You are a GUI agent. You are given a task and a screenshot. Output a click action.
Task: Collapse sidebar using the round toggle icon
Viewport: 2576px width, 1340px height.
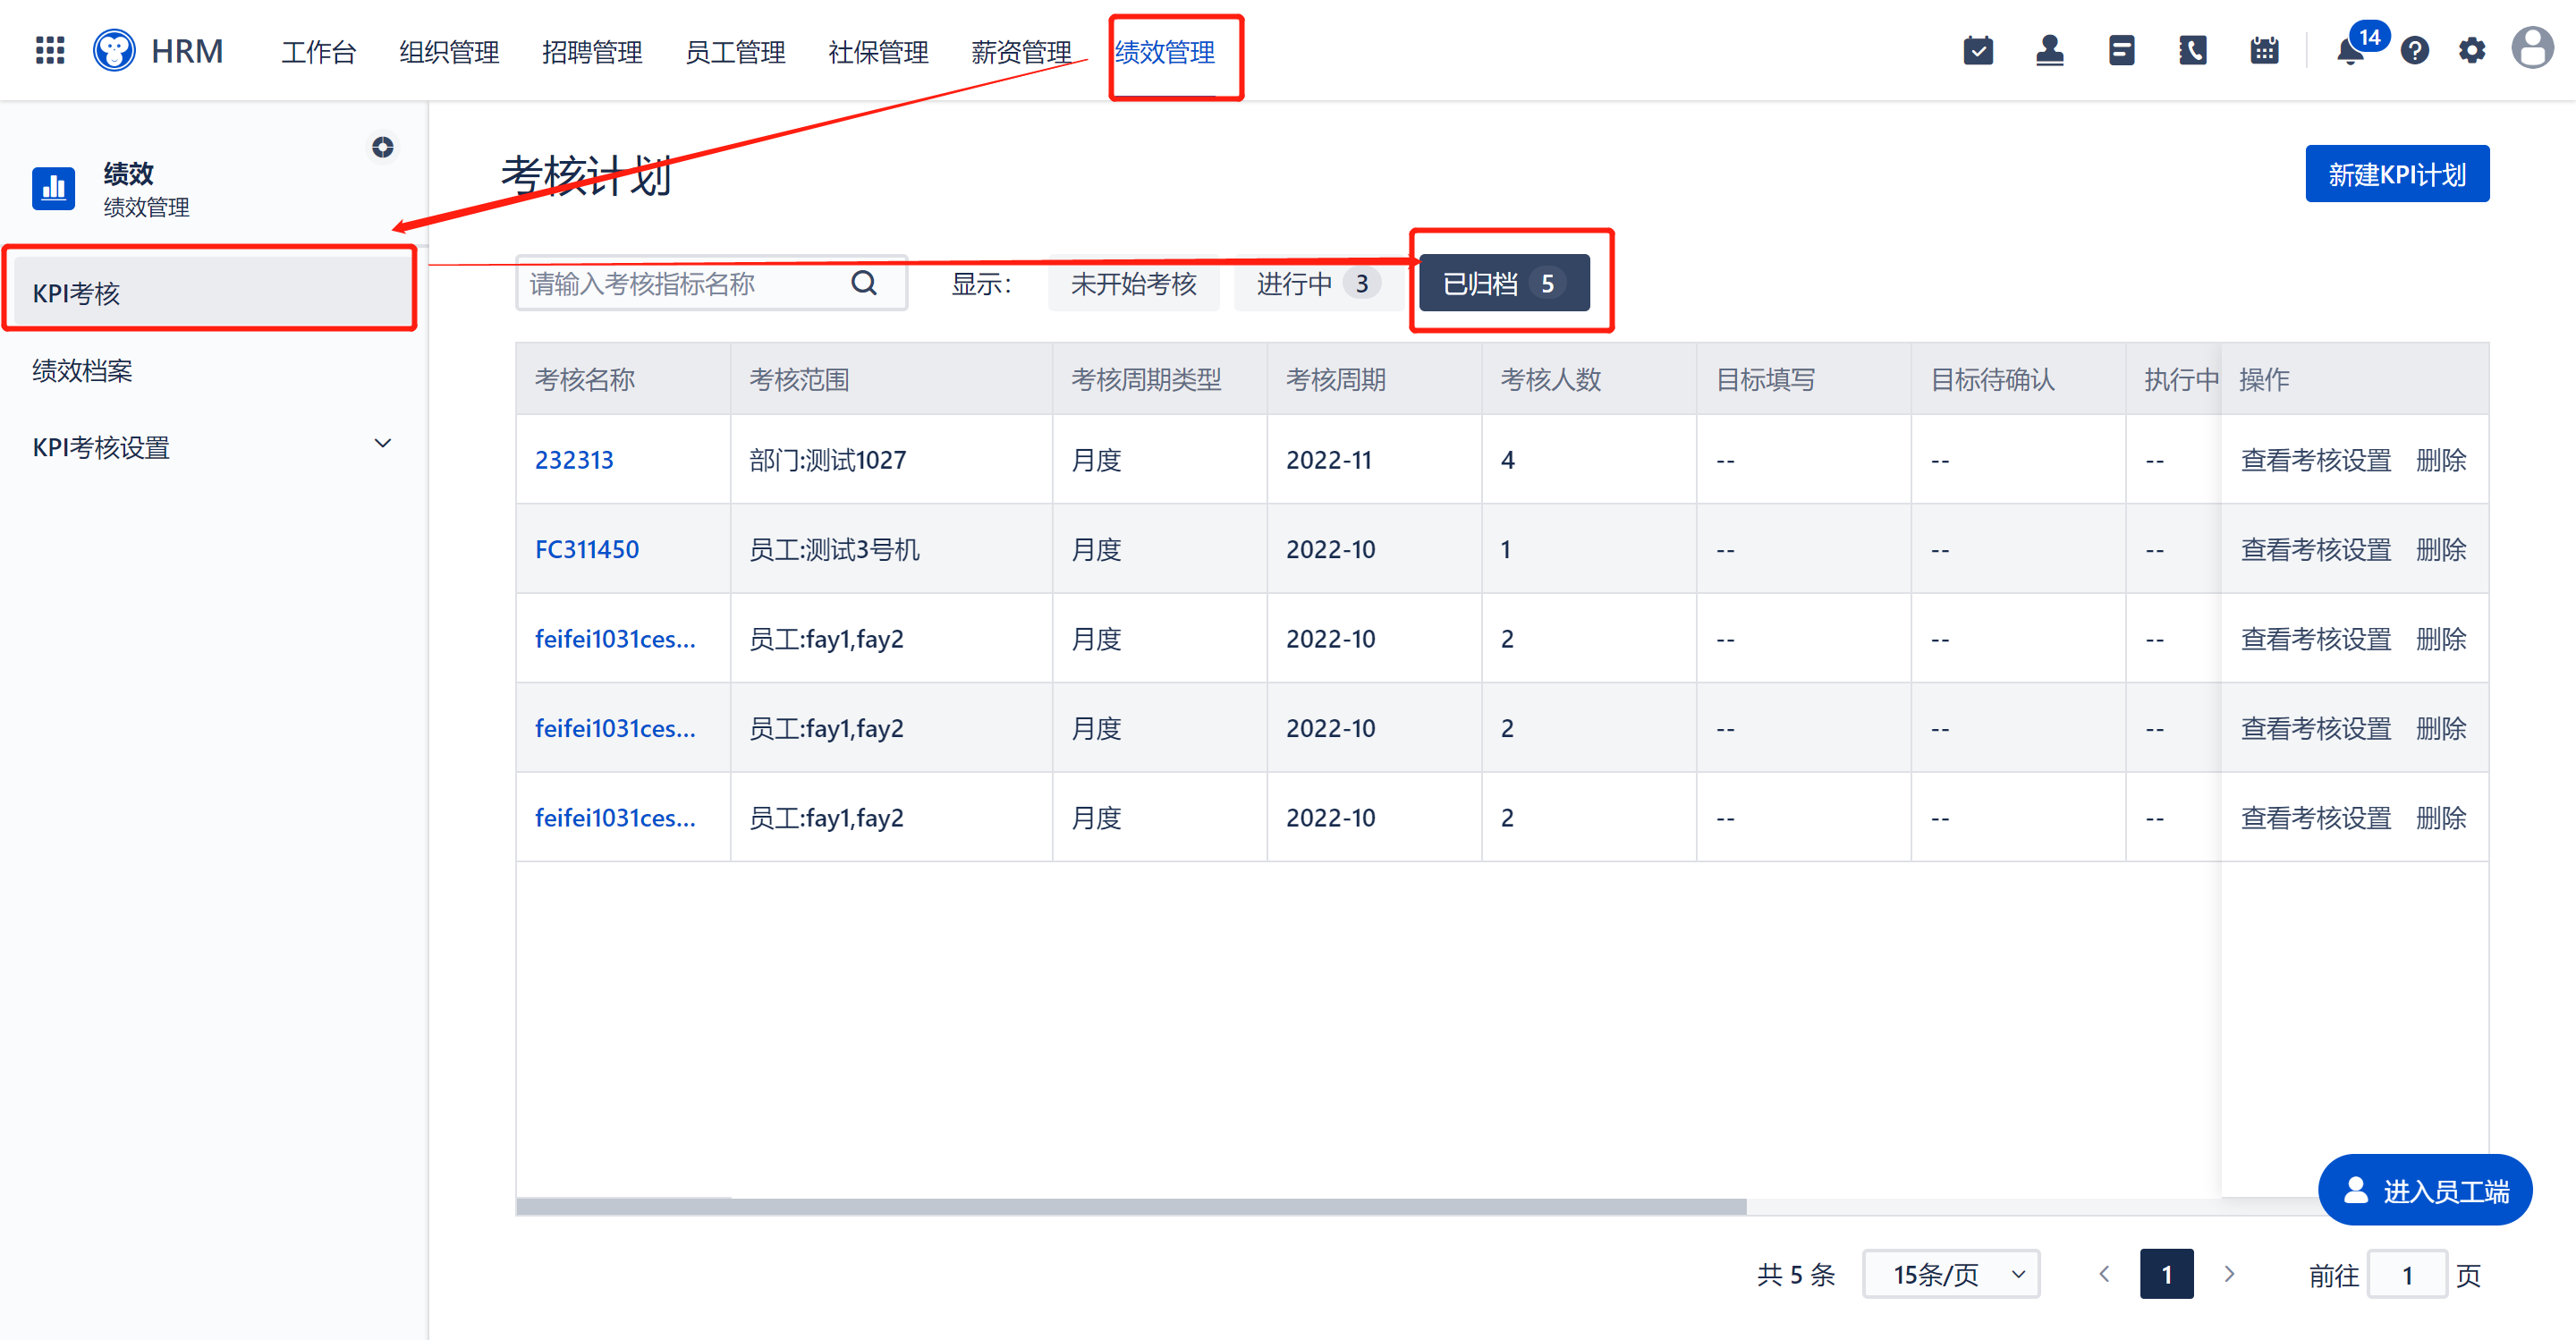pyautogui.click(x=382, y=147)
